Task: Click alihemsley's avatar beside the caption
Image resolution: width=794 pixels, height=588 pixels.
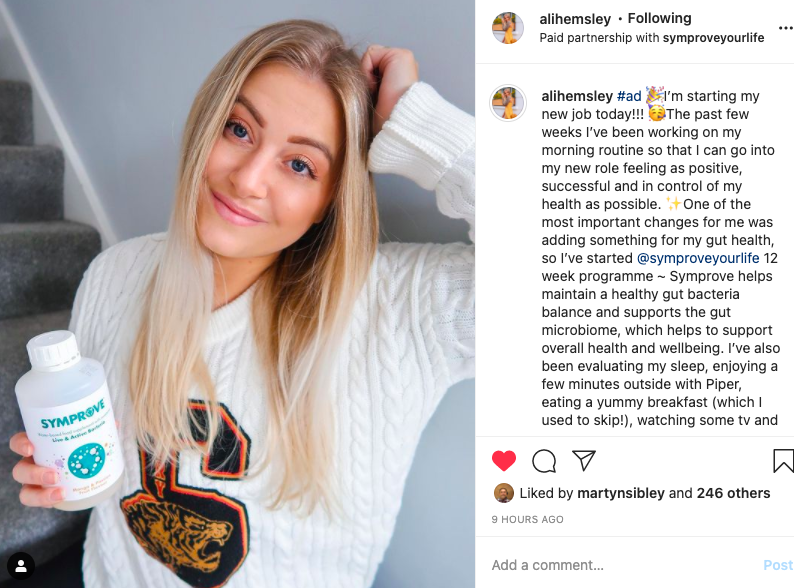Action: [508, 103]
